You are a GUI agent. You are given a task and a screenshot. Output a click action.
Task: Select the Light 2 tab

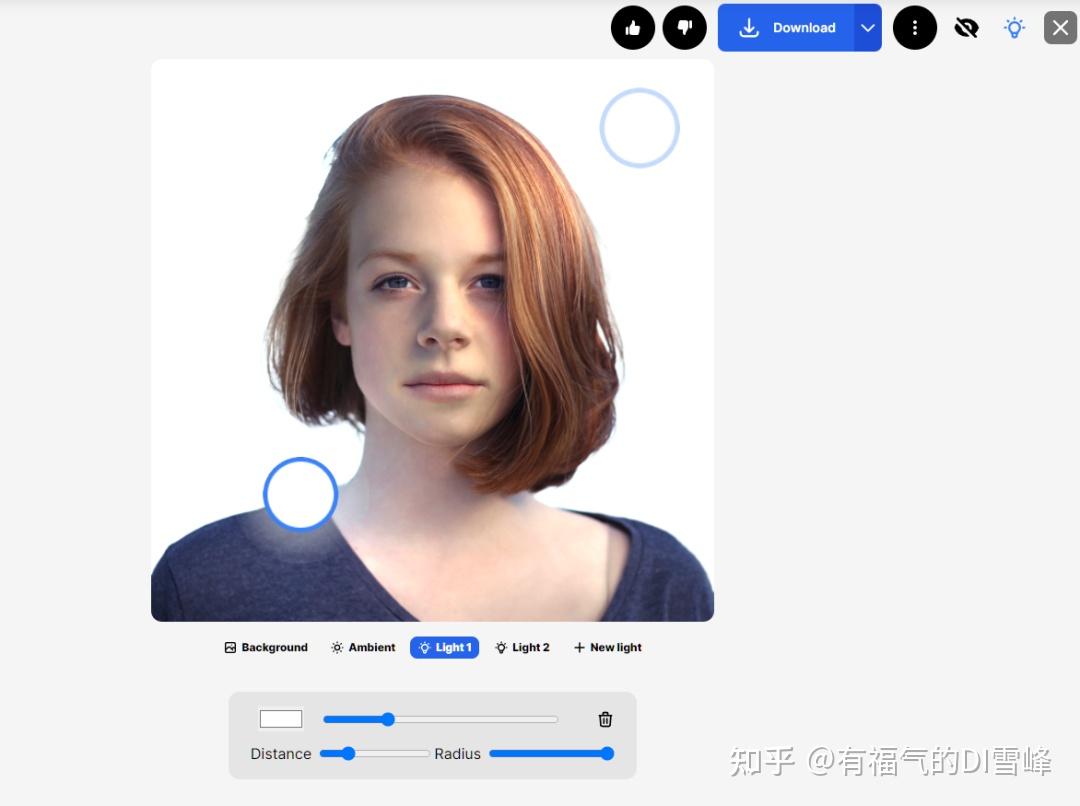tap(522, 648)
